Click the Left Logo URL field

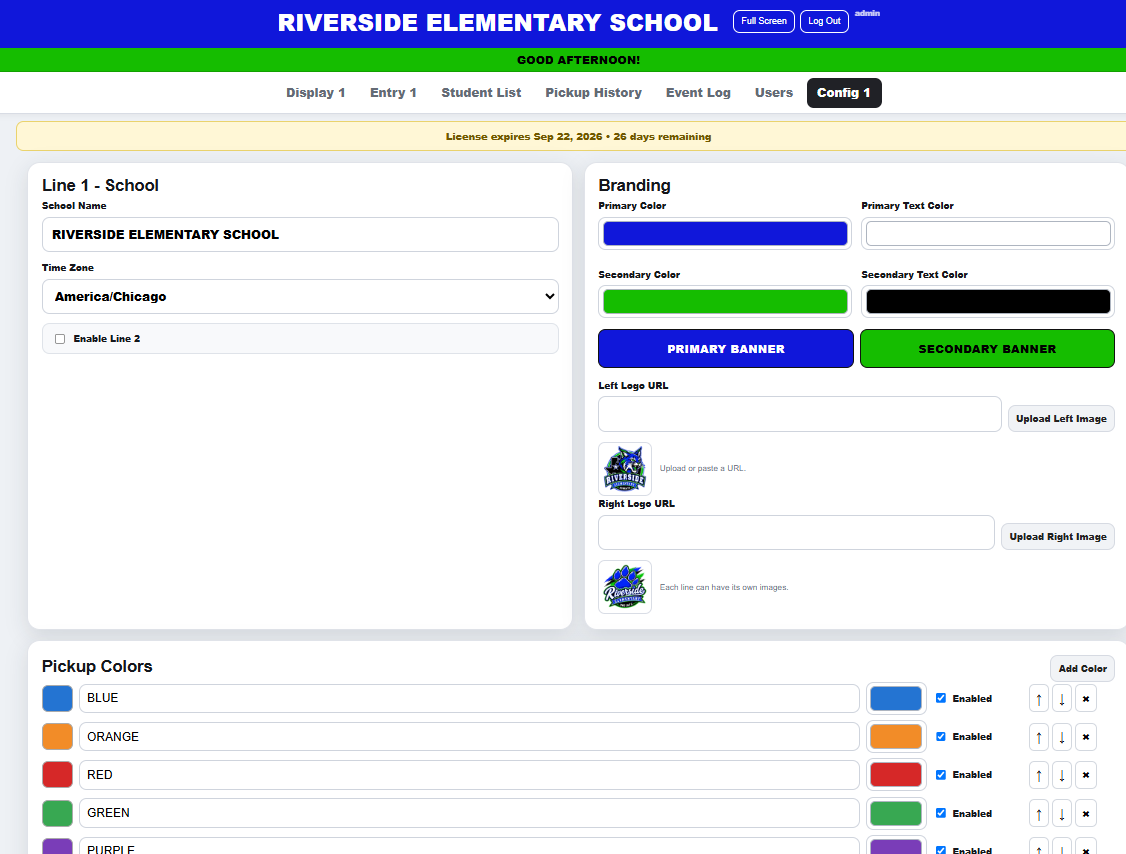tap(799, 414)
